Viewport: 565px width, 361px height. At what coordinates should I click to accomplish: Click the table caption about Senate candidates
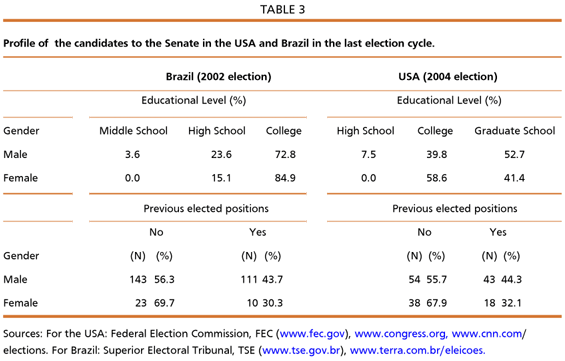click(x=219, y=44)
